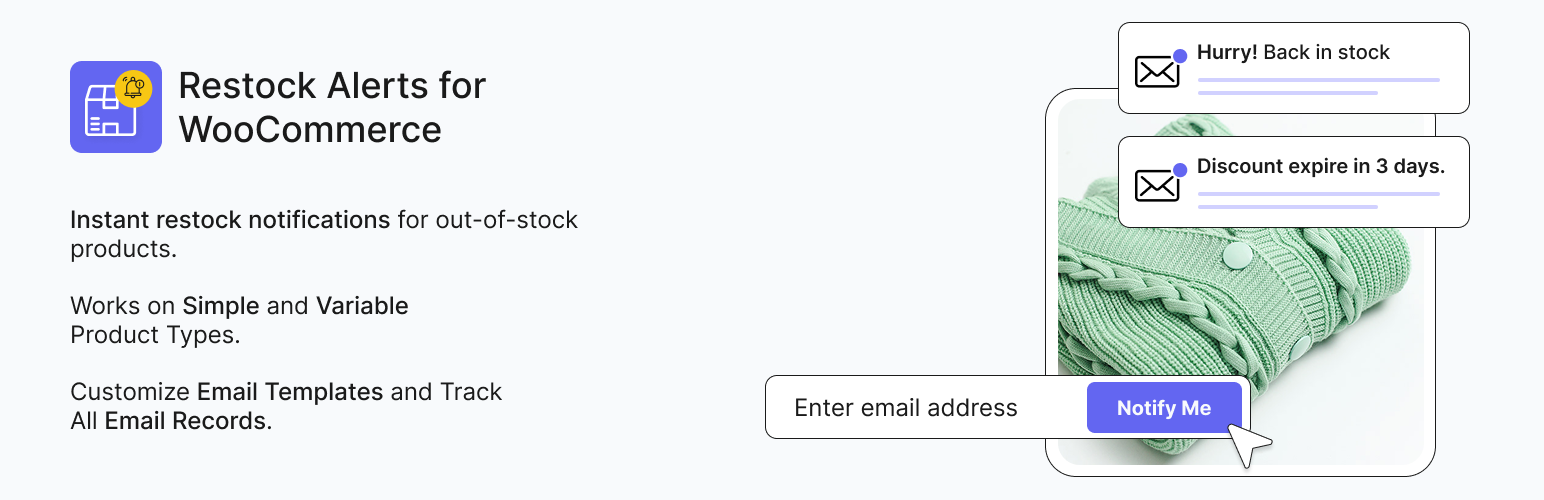This screenshot has width=1544, height=500.
Task: Select the "Instant restock notifications" bold text
Action: point(230,220)
